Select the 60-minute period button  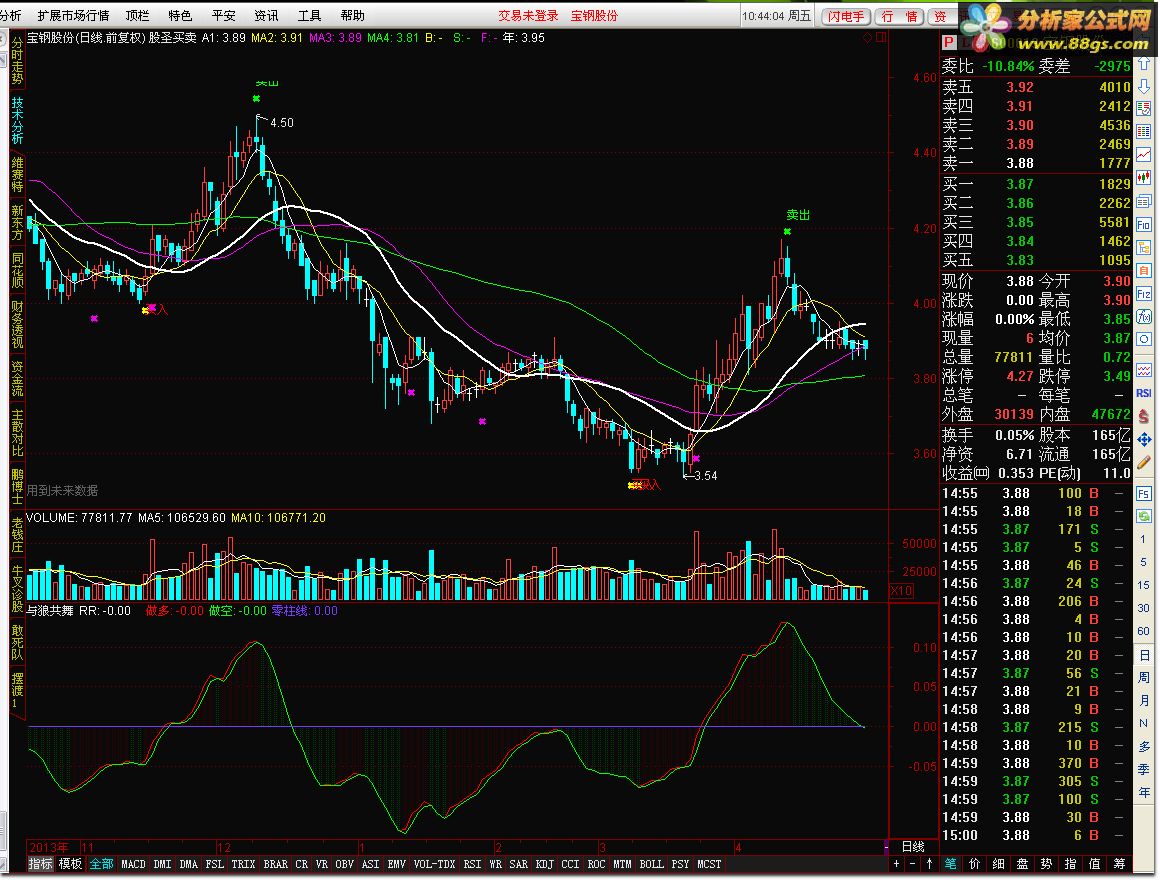(x=1144, y=631)
